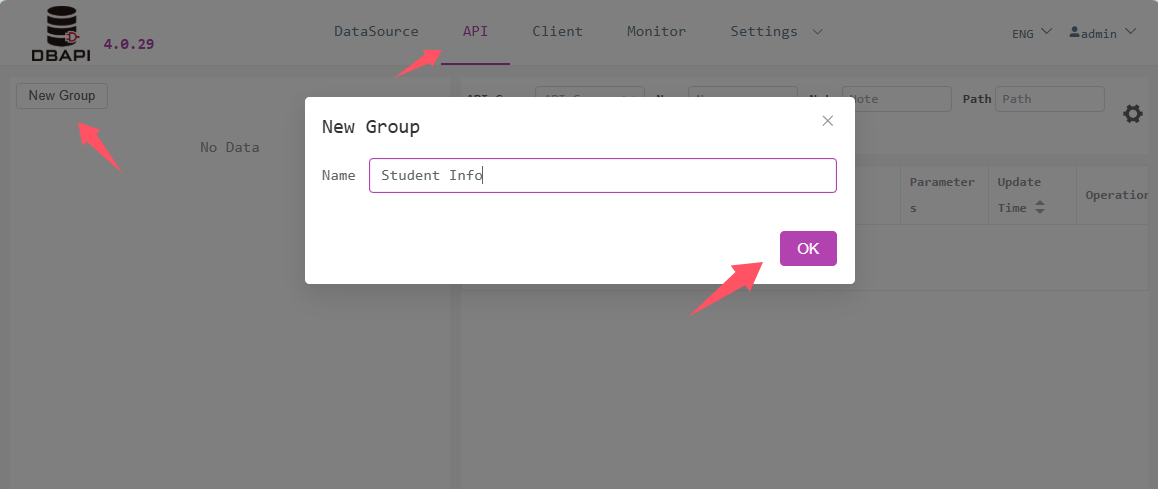Click the Parameters column header
The image size is (1158, 489).
tap(942, 195)
